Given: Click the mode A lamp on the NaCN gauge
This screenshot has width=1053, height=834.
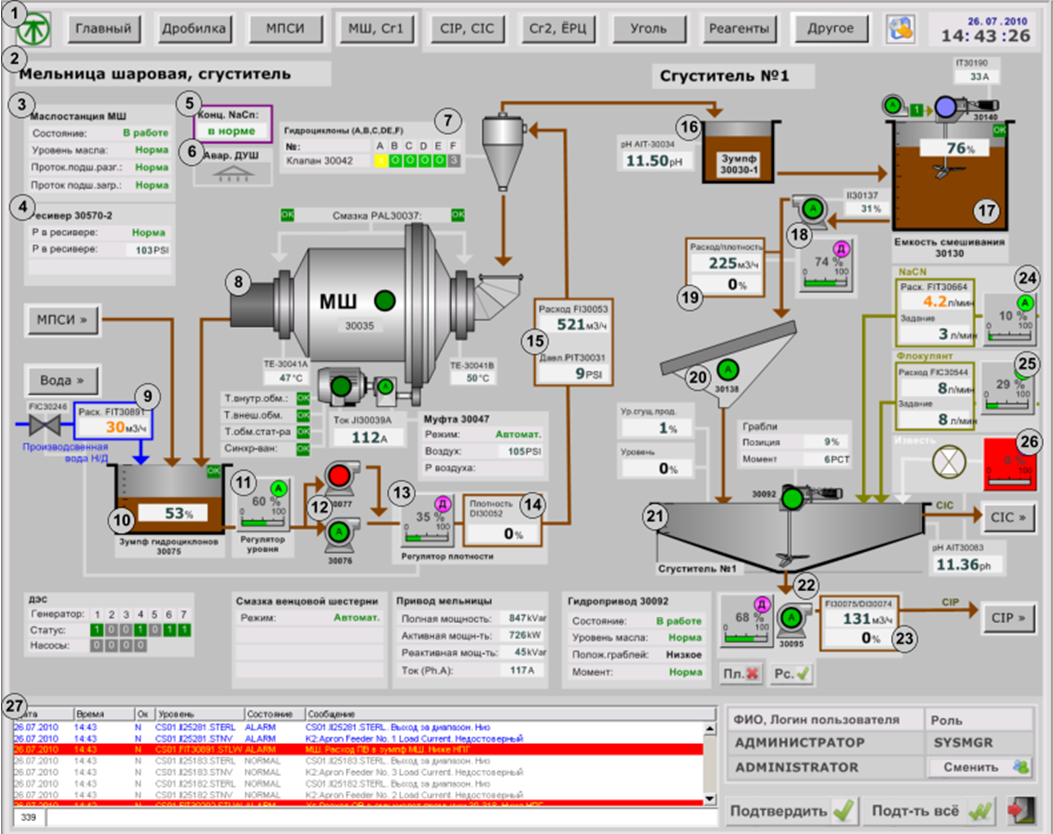Looking at the screenshot, I should 1025,302.
